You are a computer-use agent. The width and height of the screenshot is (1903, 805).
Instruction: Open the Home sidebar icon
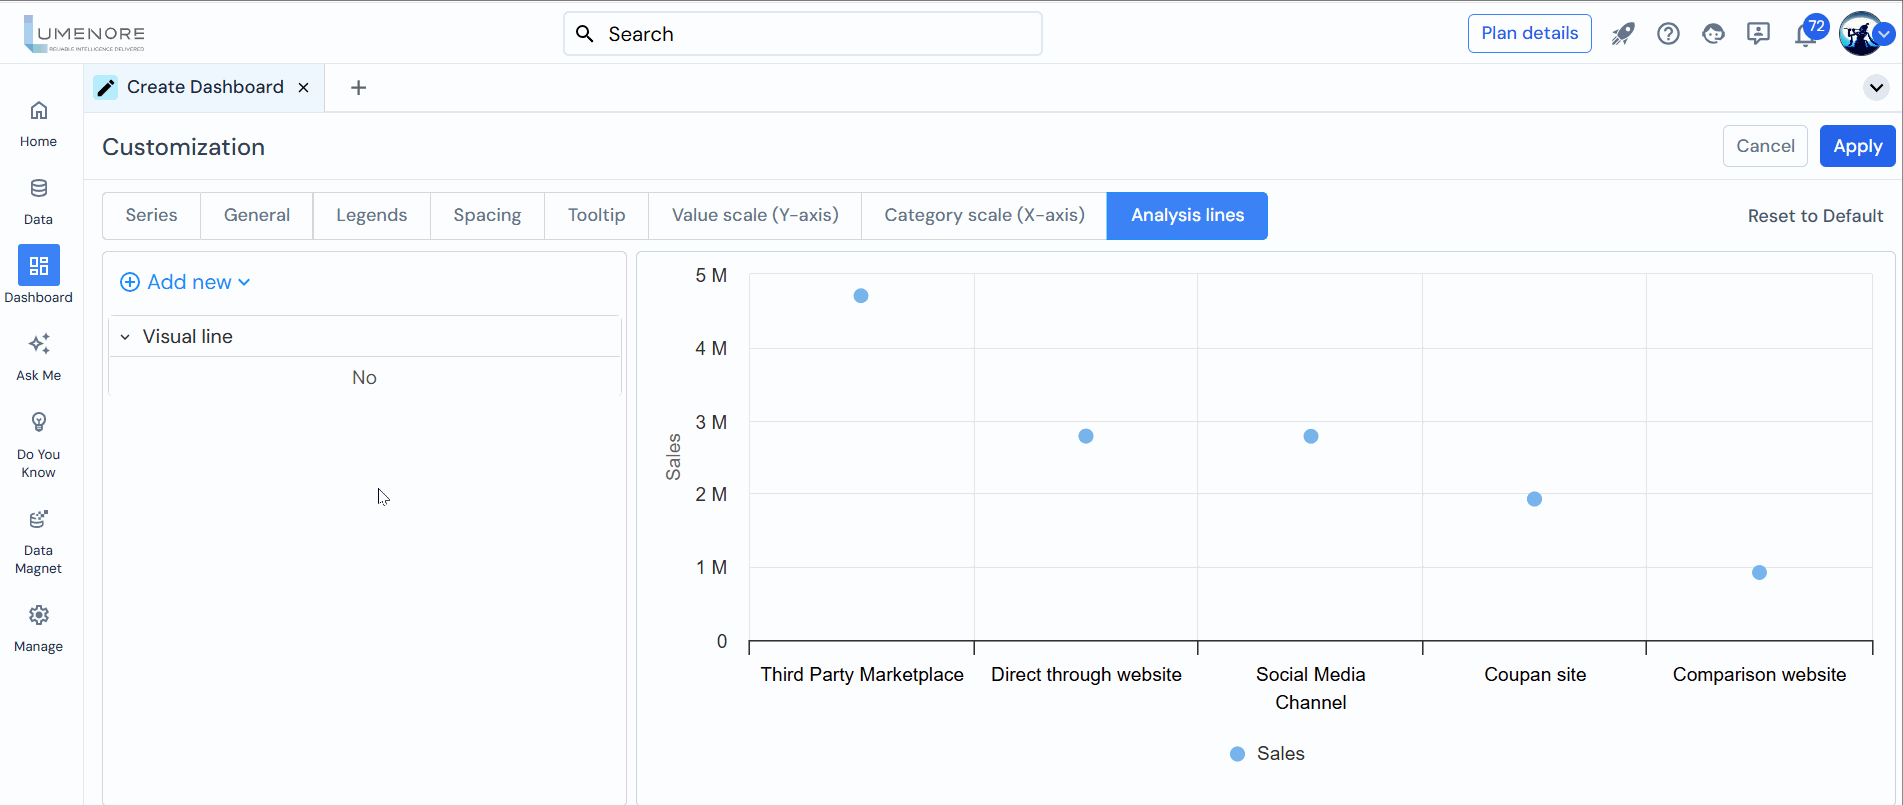(38, 111)
